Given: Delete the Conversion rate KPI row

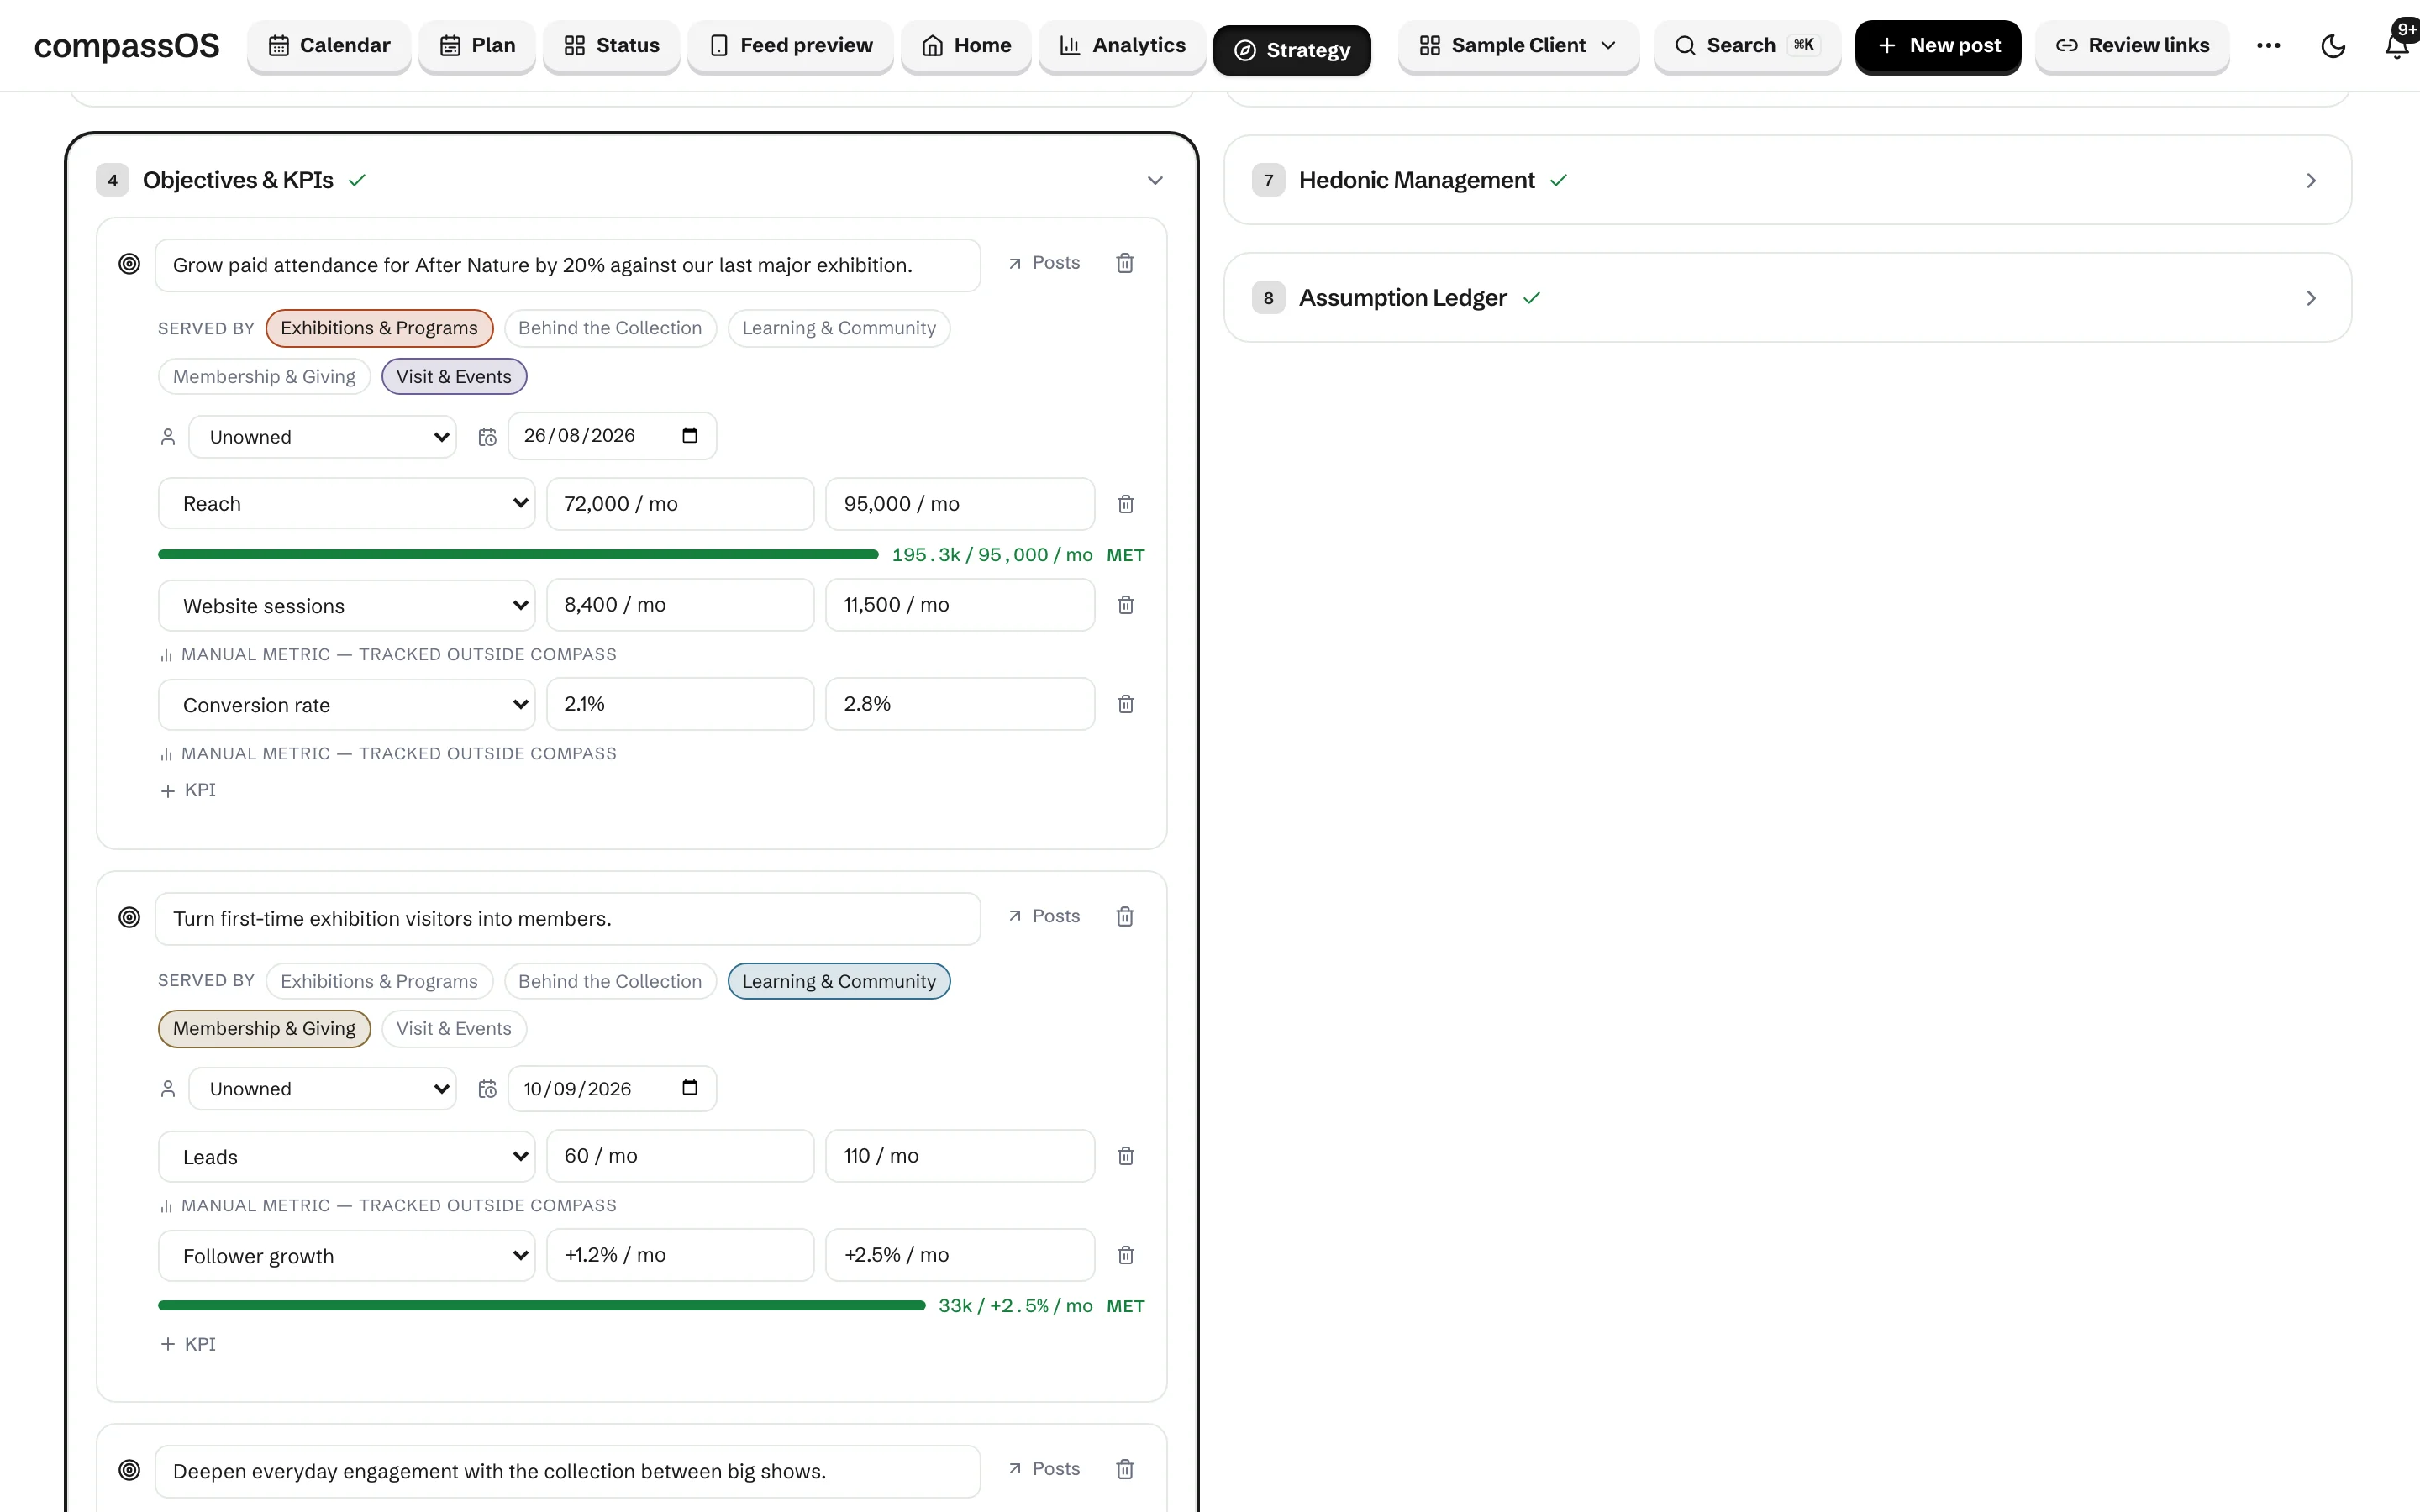Looking at the screenshot, I should (1125, 704).
